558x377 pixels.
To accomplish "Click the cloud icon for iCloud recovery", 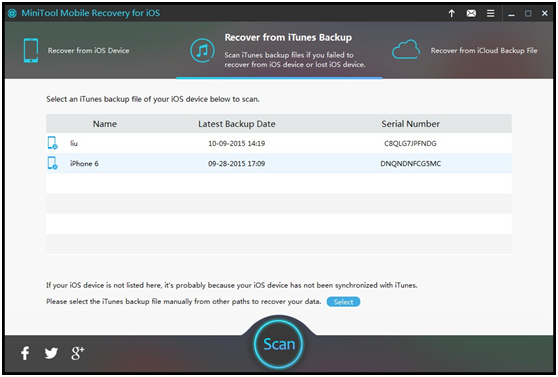I will tap(406, 49).
